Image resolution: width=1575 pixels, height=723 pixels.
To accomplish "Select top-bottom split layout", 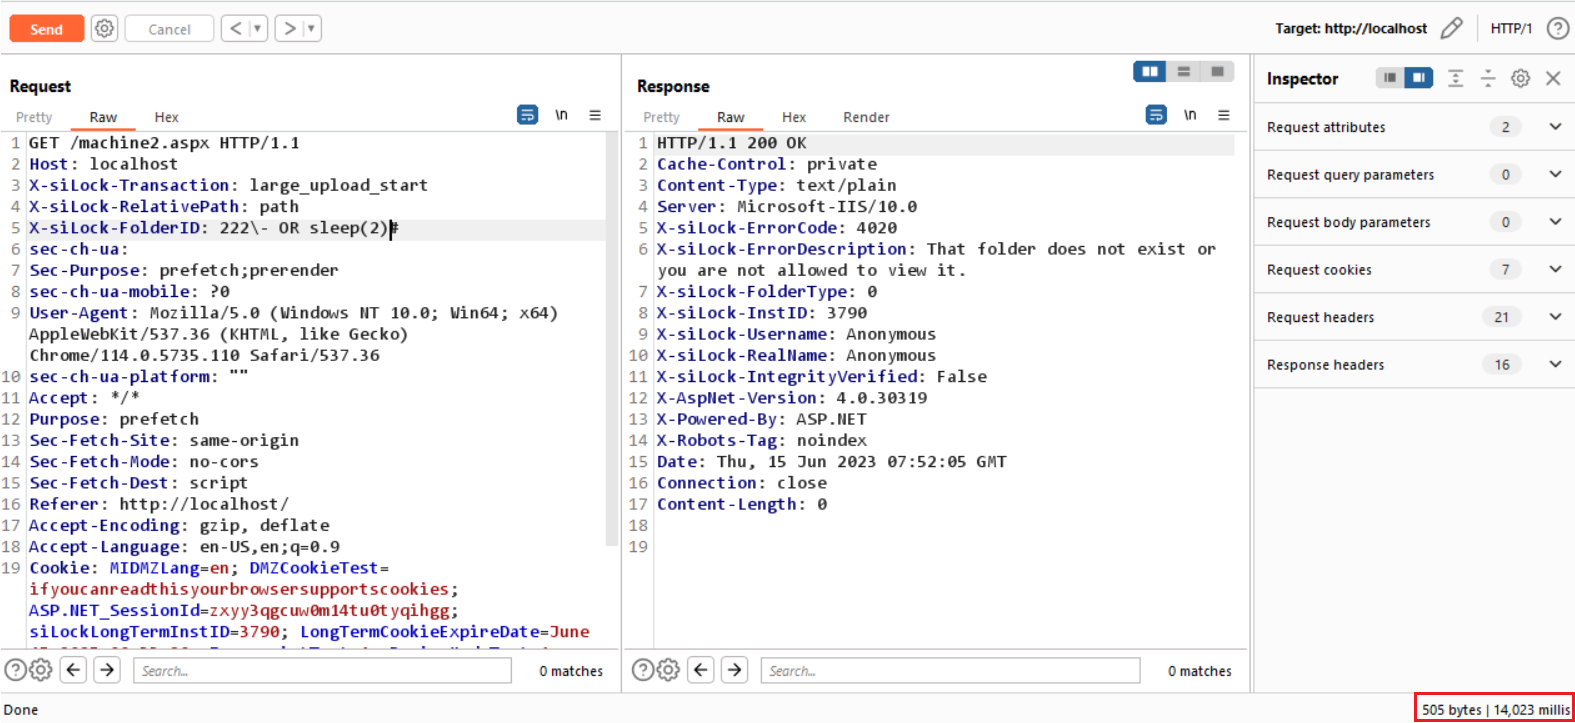I will point(1184,71).
